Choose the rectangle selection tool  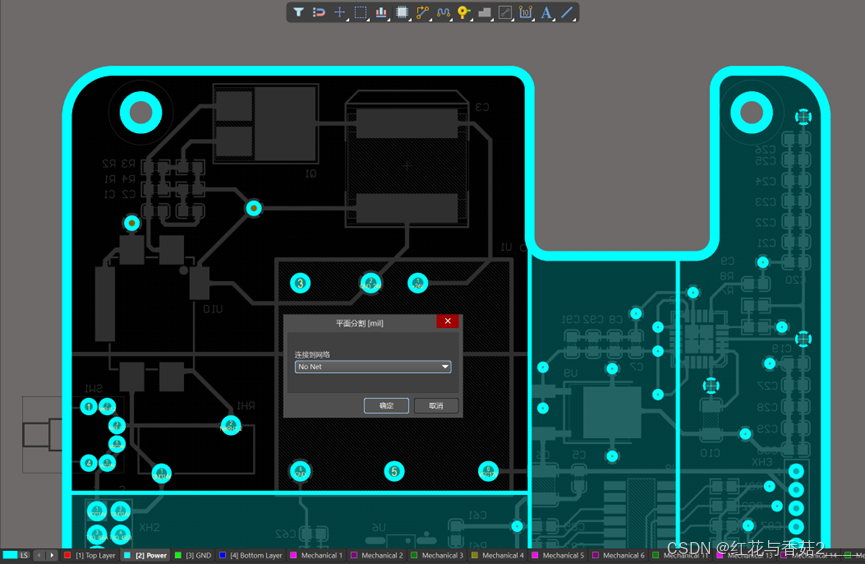[x=360, y=12]
